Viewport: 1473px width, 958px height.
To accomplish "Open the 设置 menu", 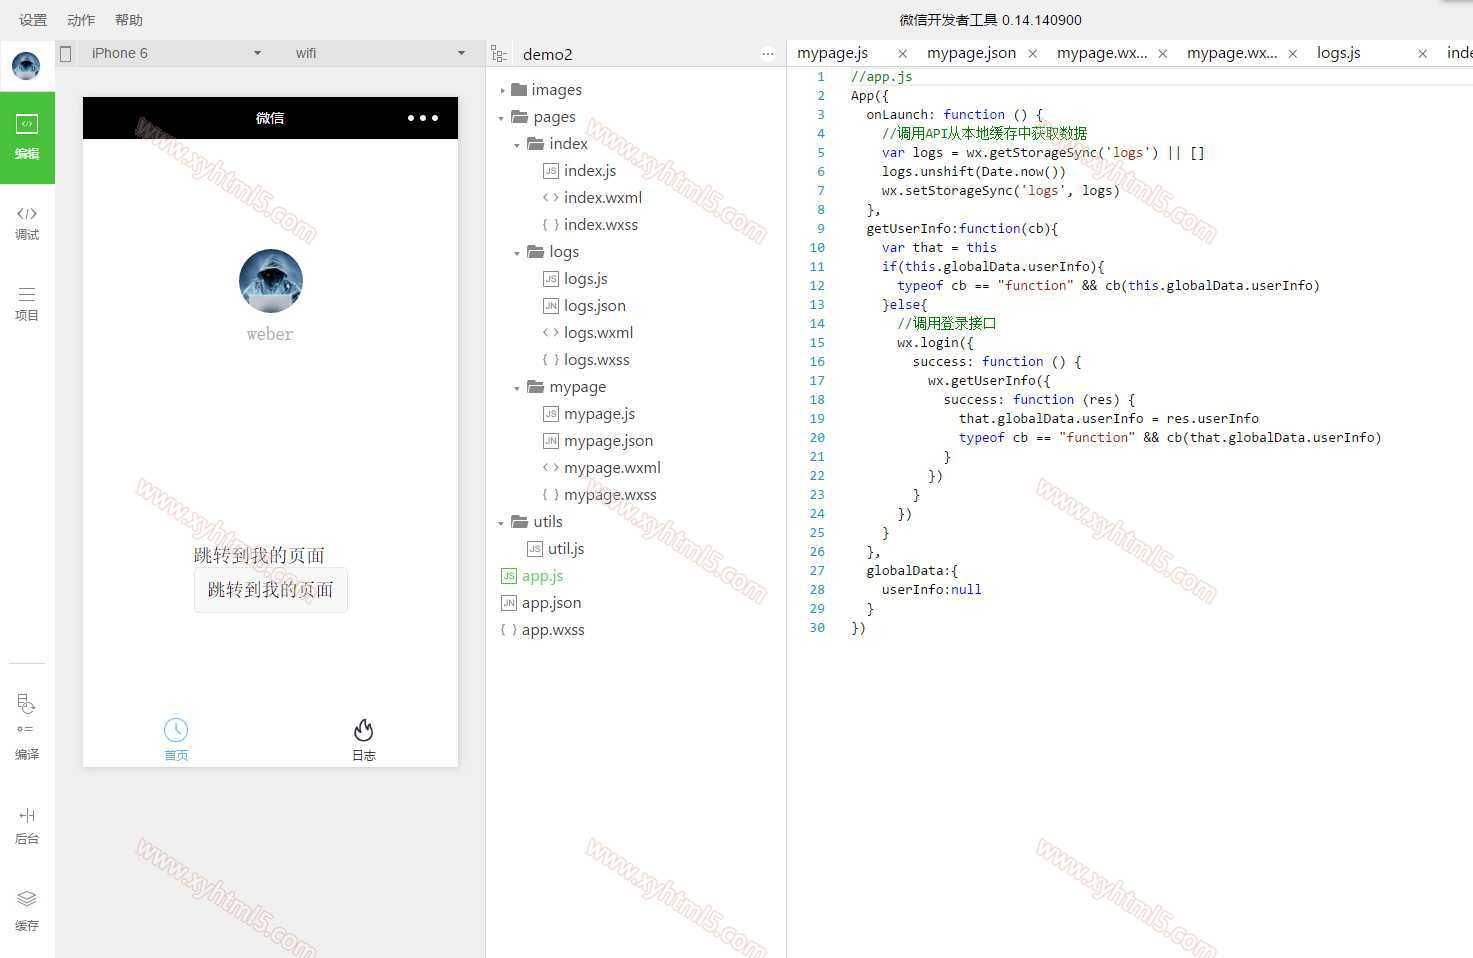I will (33, 20).
